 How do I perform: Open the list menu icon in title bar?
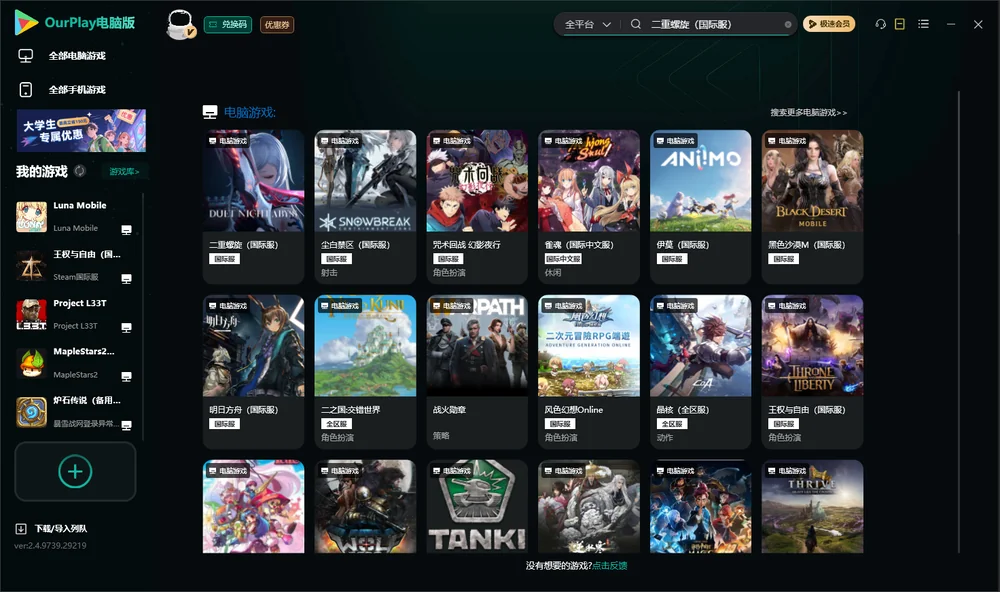click(x=923, y=24)
